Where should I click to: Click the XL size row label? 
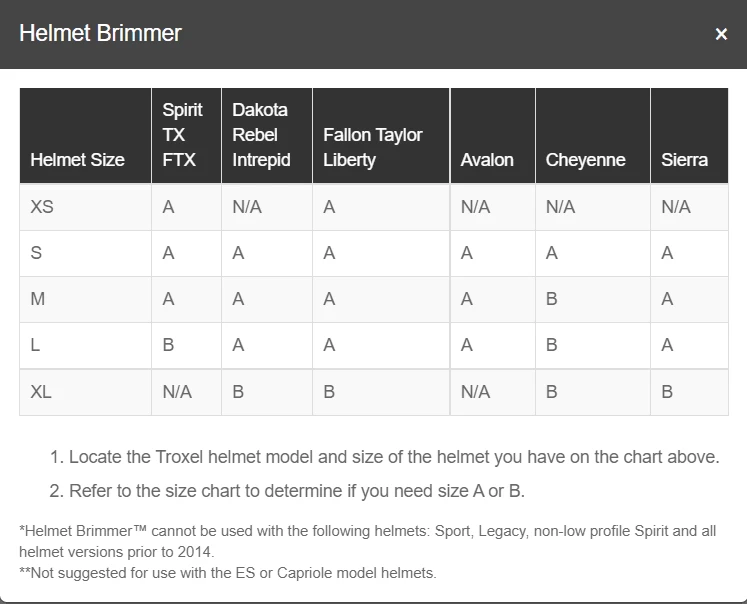(x=41, y=392)
